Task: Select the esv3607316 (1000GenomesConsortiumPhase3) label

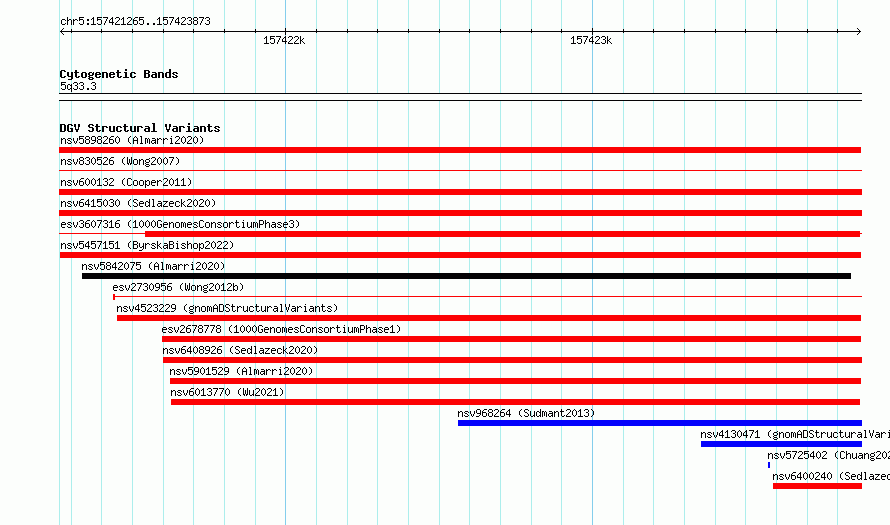Action: click(180, 224)
